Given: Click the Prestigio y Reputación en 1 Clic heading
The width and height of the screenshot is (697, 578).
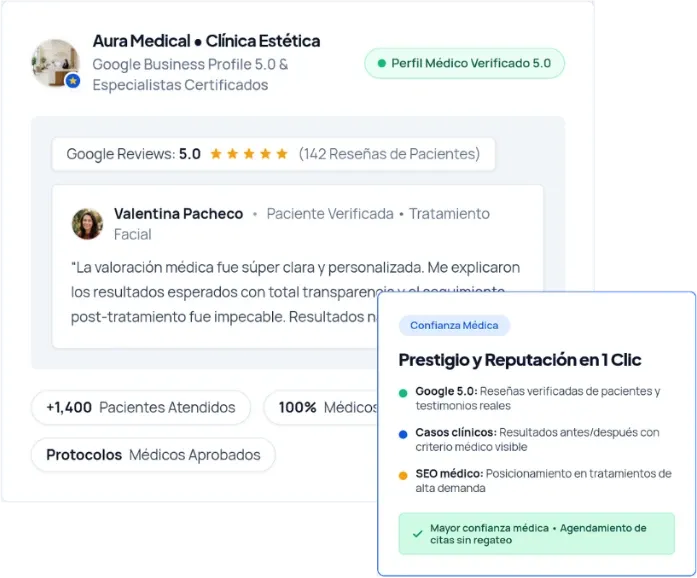Looking at the screenshot, I should pyautogui.click(x=520, y=360).
